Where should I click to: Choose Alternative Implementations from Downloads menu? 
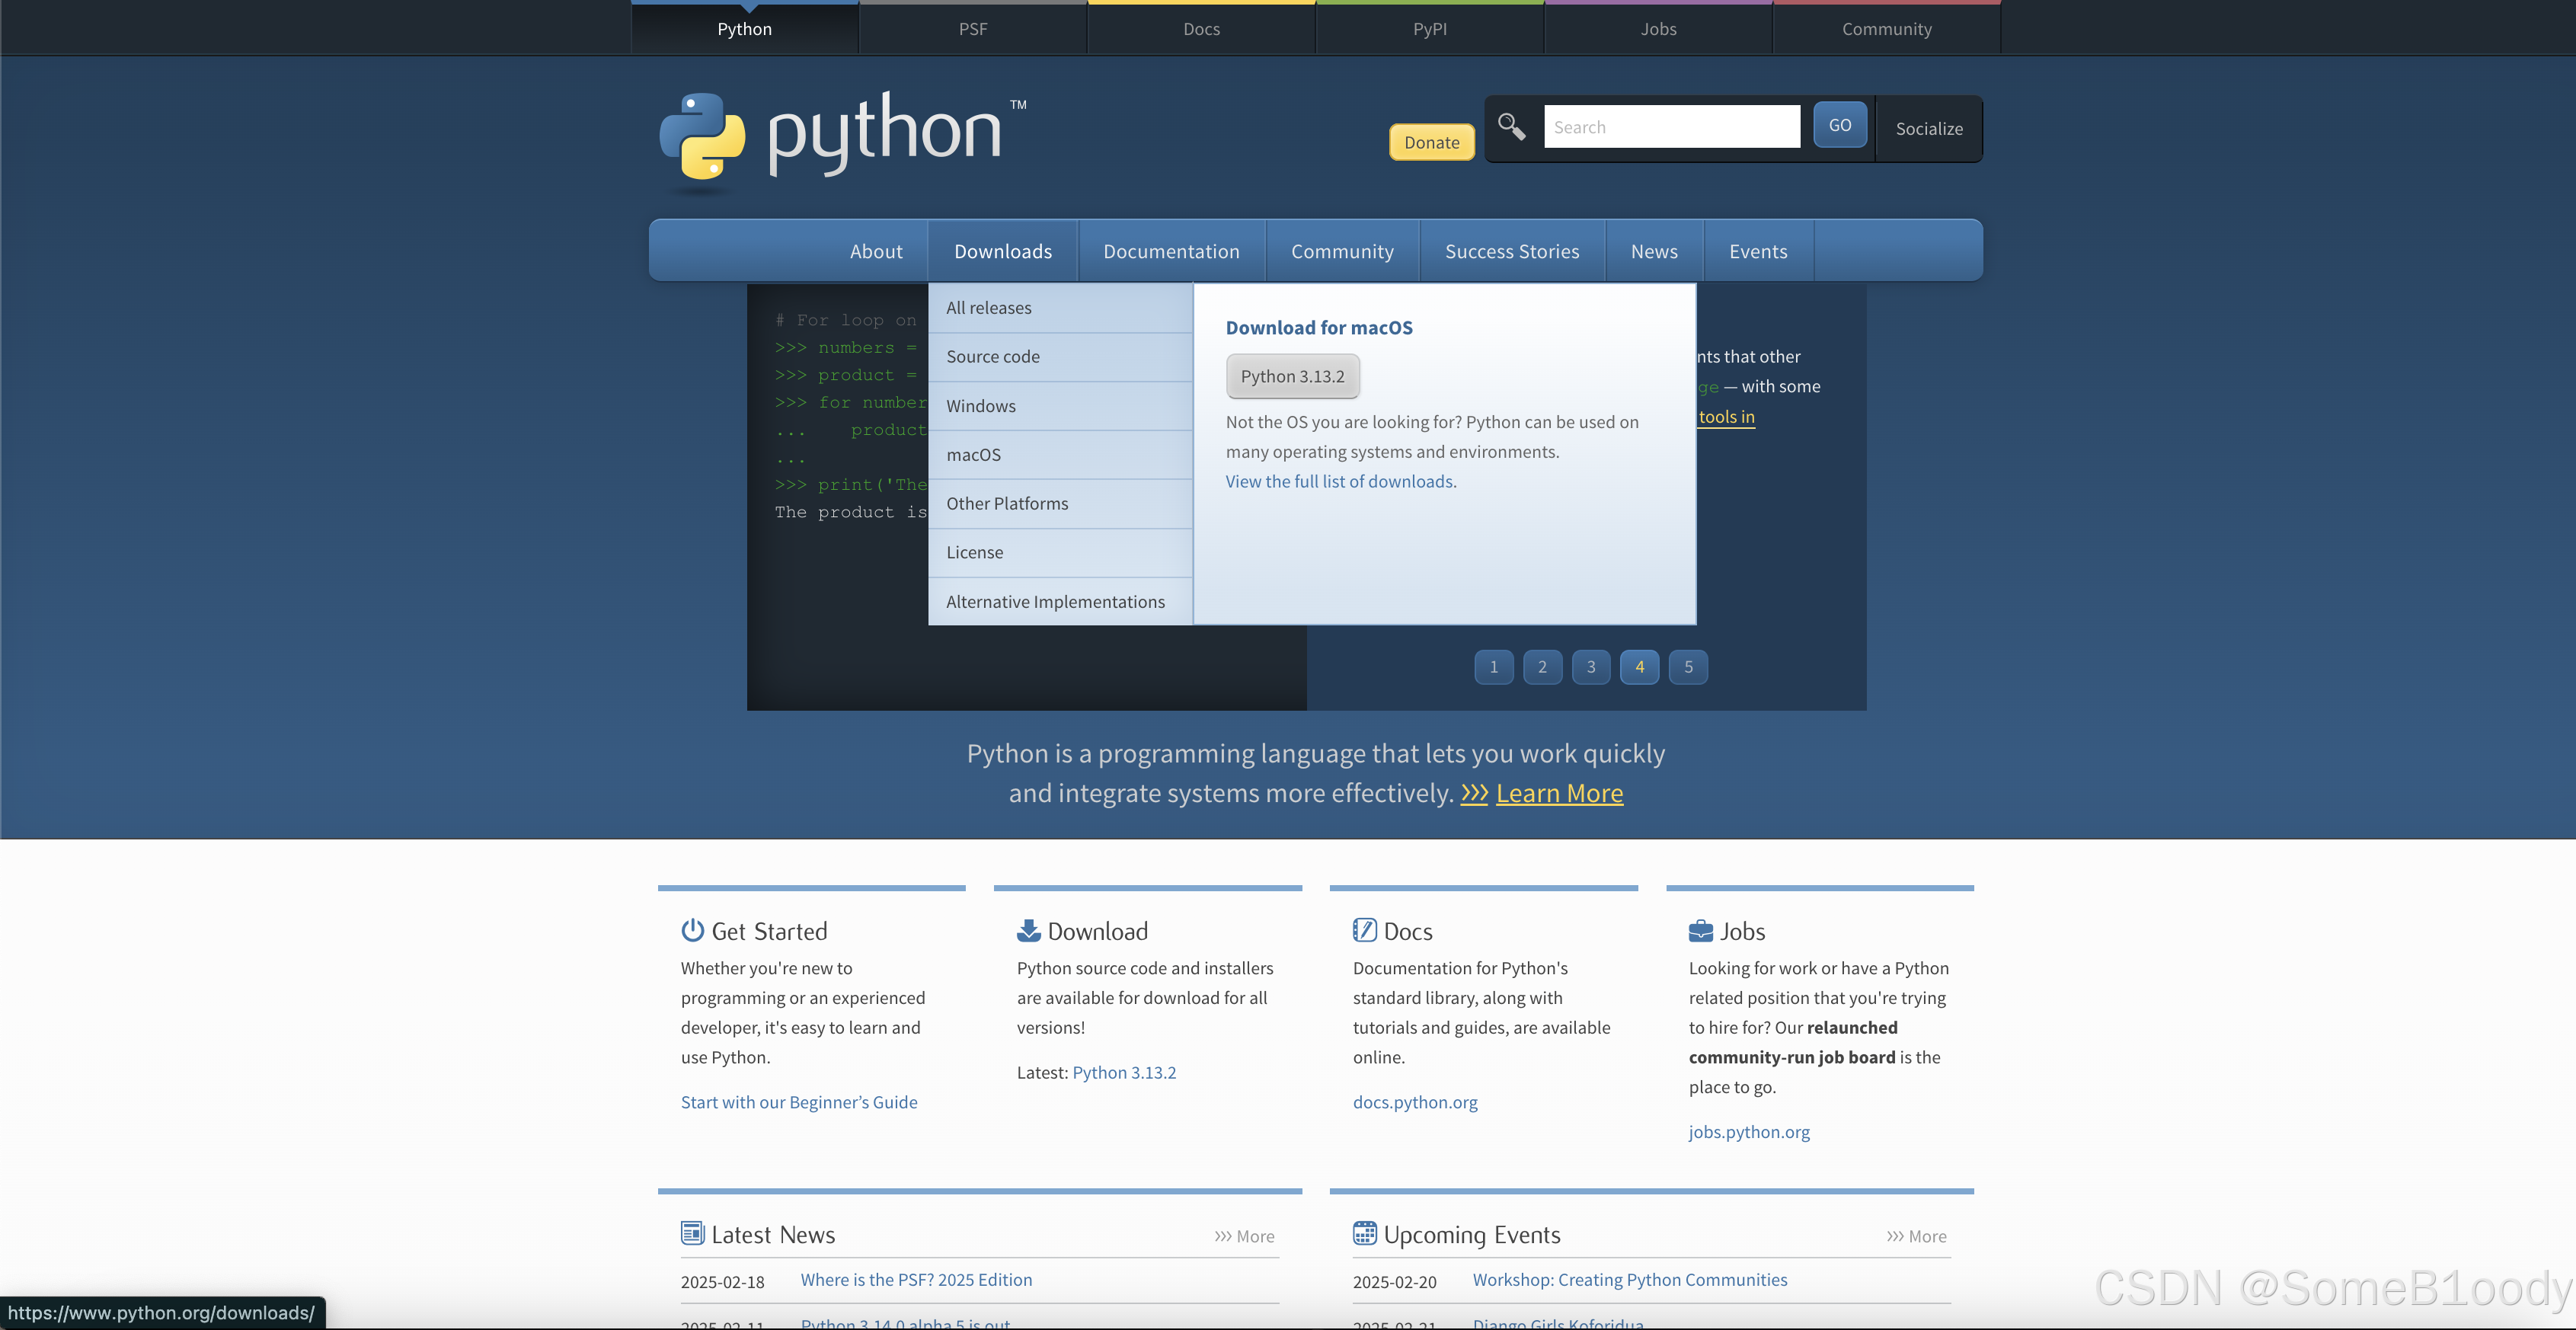point(1060,602)
